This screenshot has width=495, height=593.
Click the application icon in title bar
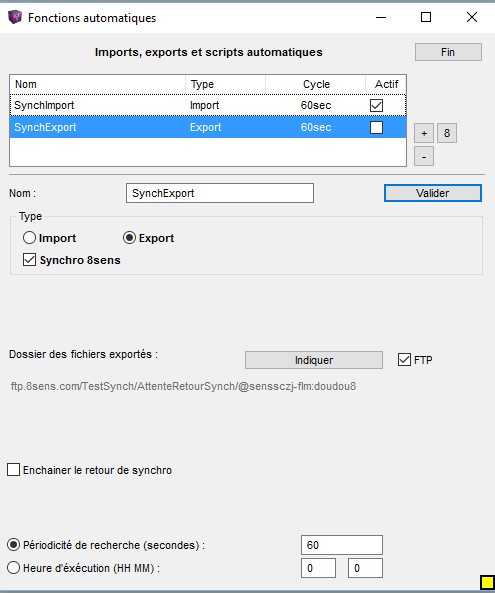pos(15,17)
